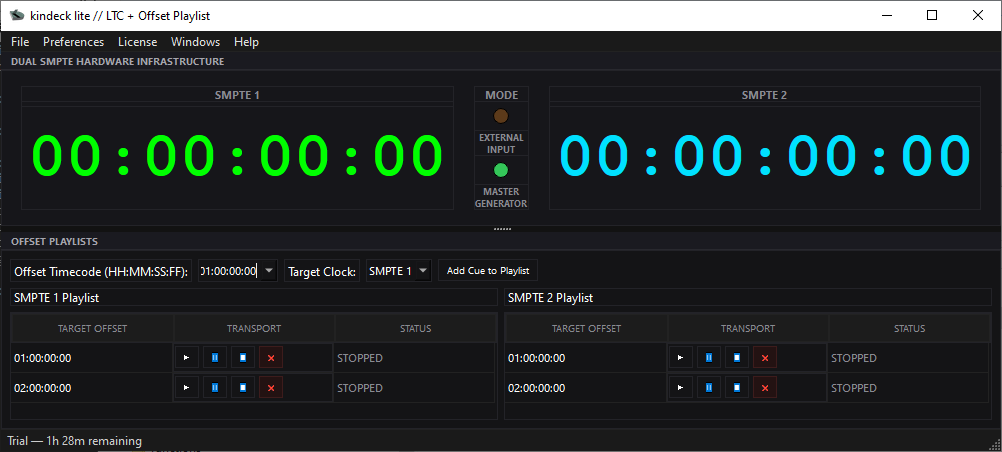The image size is (1002, 452).
Task: Pause the 02:00:00:00 cue in SMPTE 2 Playlist
Action: (709, 387)
